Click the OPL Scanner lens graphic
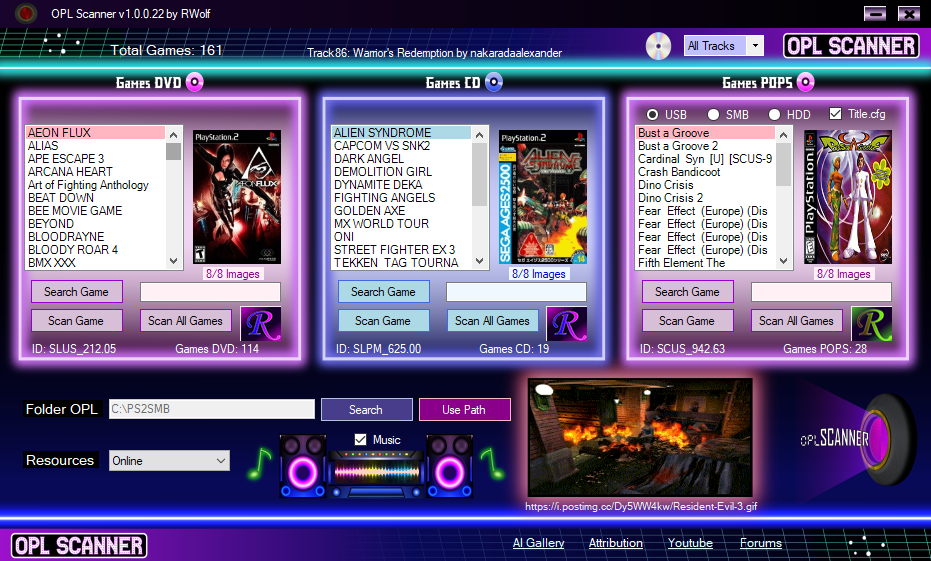The image size is (931, 561). click(x=861, y=438)
